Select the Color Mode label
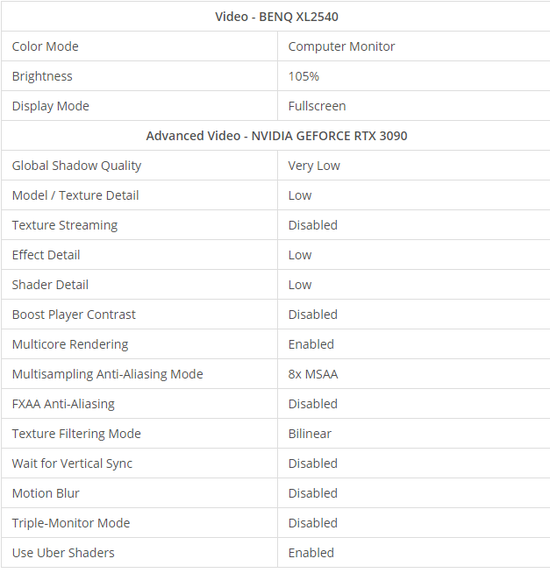The image size is (550, 573). pyautogui.click(x=45, y=46)
